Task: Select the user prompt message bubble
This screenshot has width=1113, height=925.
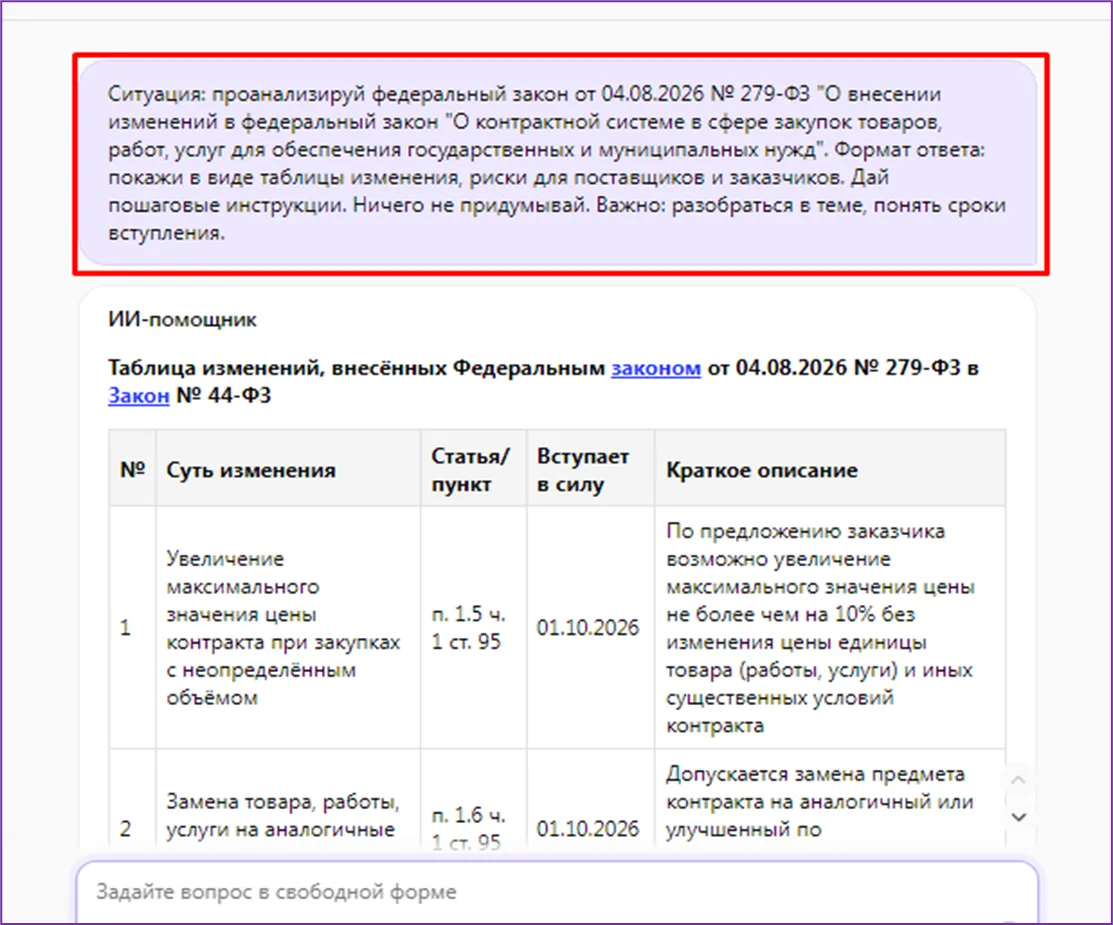Action: pos(558,163)
